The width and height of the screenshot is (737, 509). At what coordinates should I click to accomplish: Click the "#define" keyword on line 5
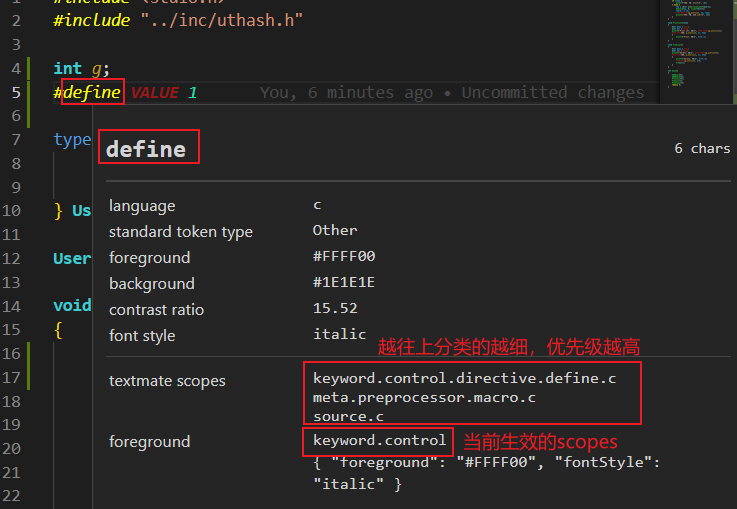click(87, 92)
